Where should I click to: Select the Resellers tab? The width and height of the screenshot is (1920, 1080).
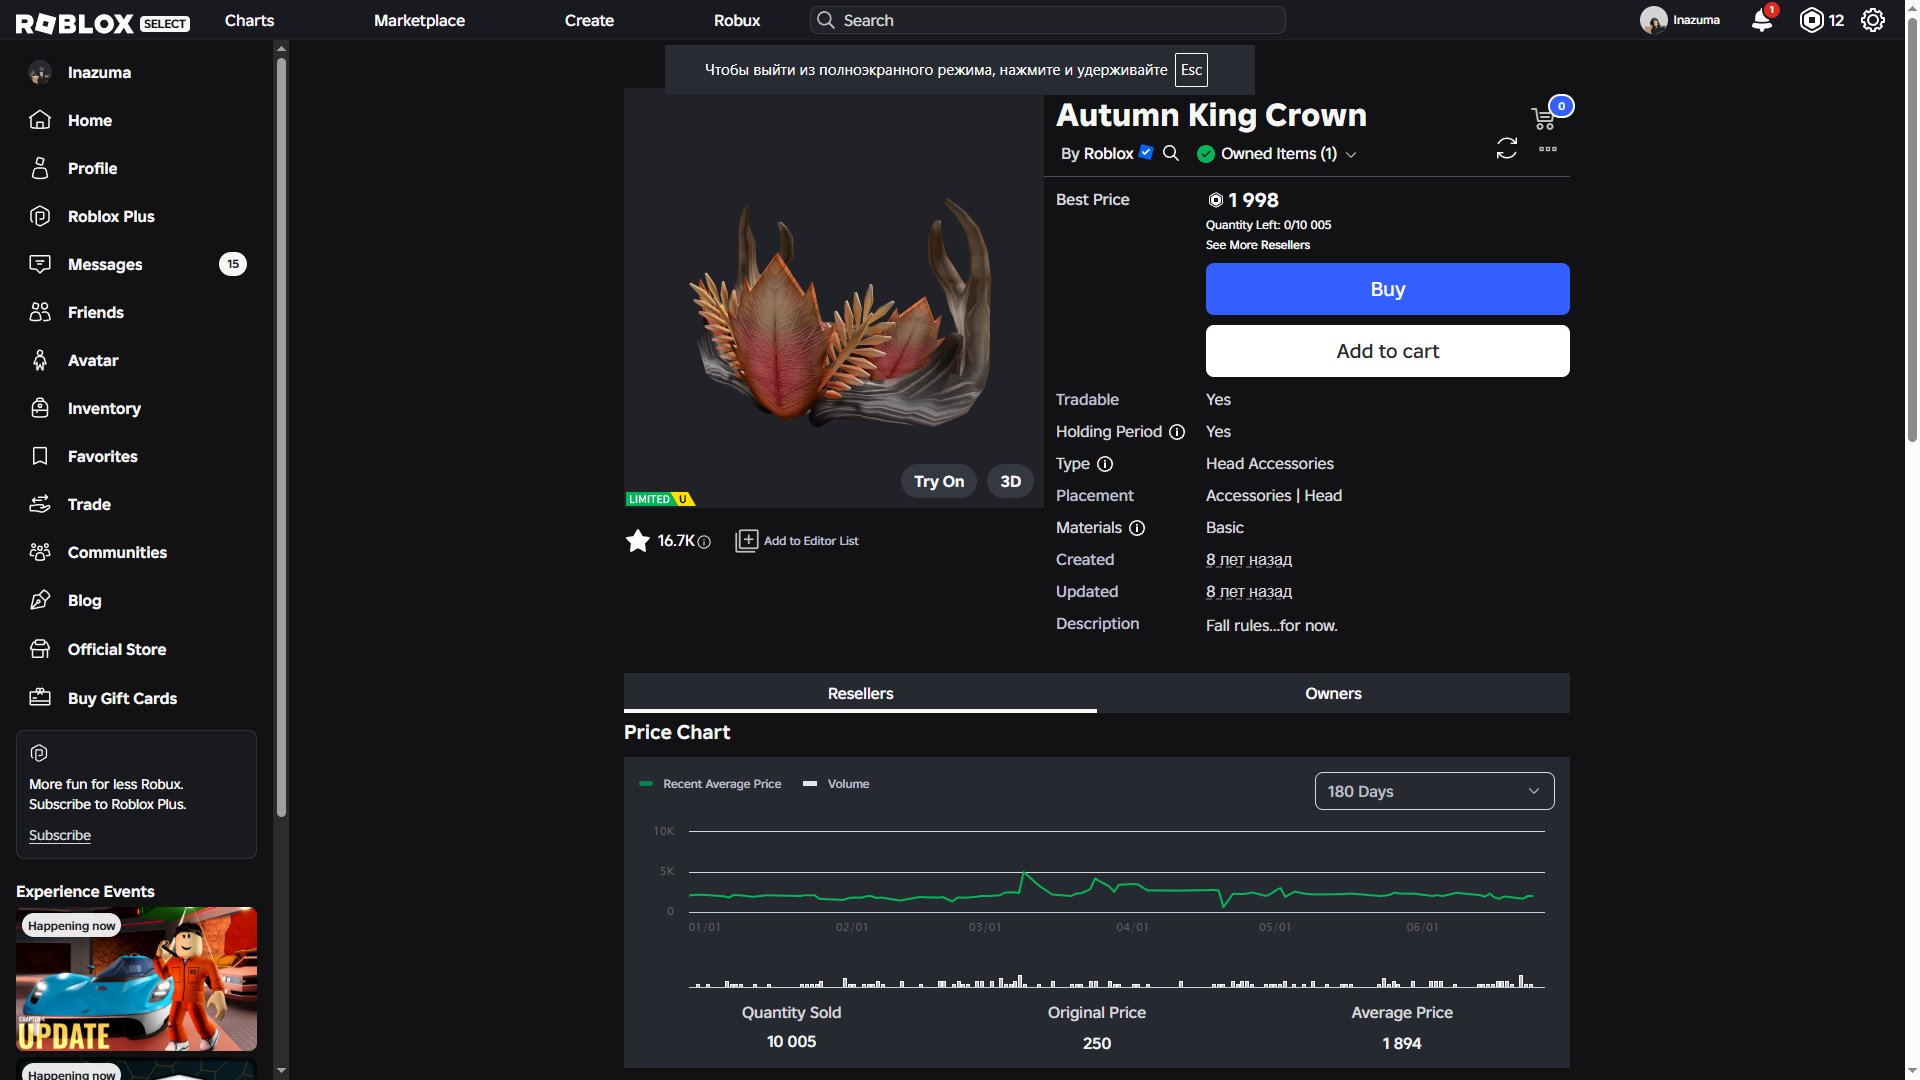(x=860, y=693)
